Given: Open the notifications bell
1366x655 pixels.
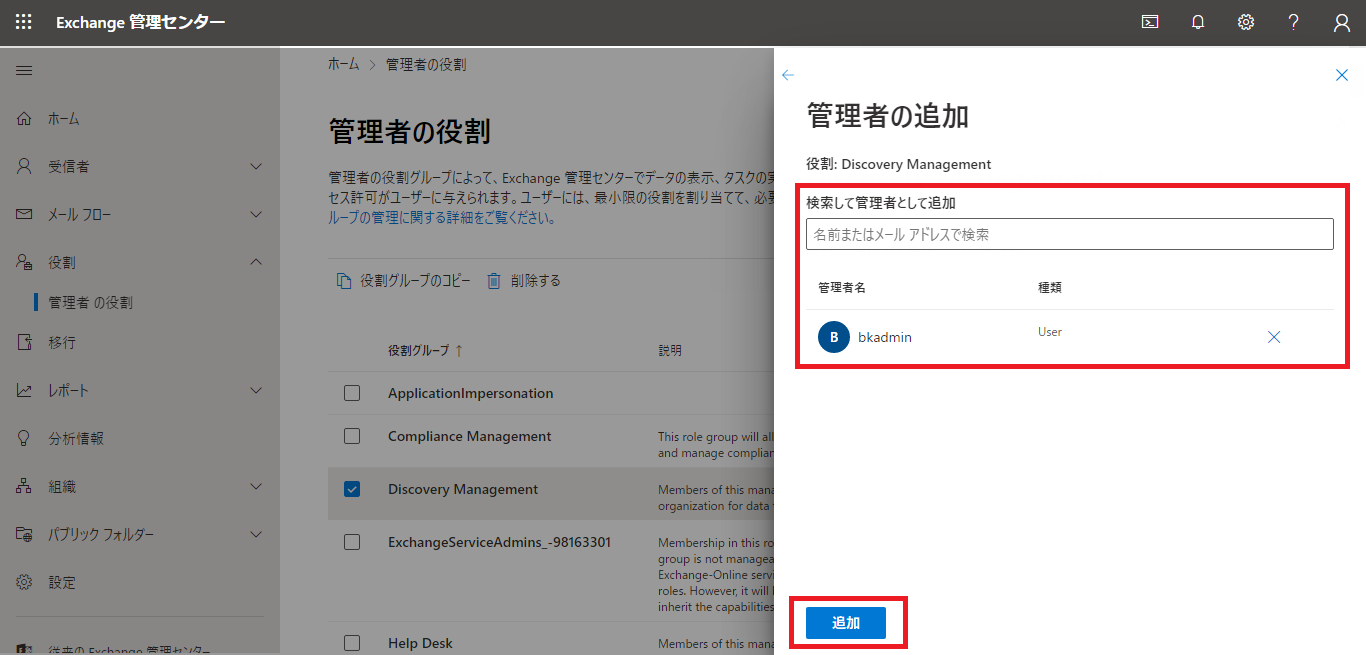Looking at the screenshot, I should coord(1198,22).
